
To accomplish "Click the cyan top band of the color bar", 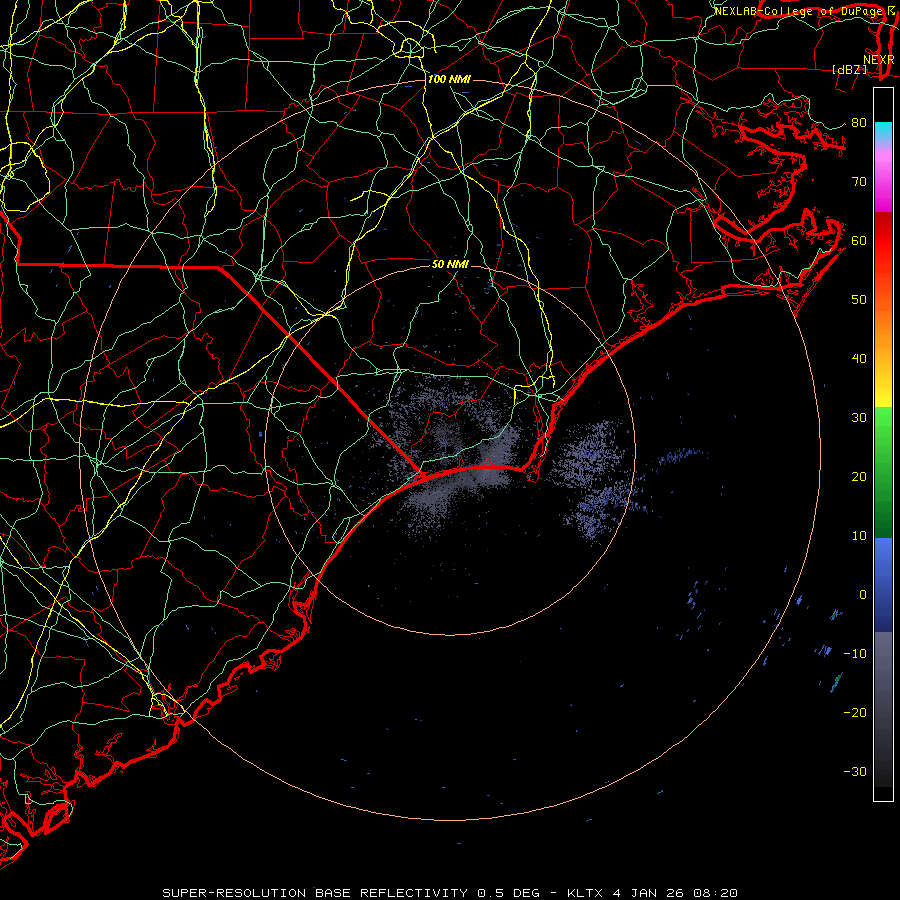I will (883, 132).
